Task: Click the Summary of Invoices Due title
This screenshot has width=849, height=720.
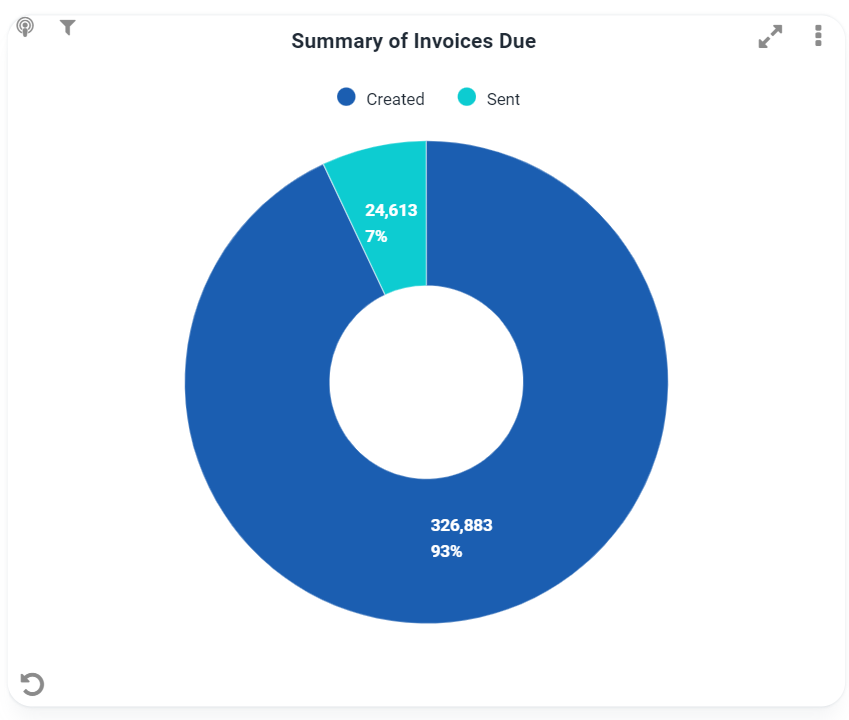Action: pos(414,41)
